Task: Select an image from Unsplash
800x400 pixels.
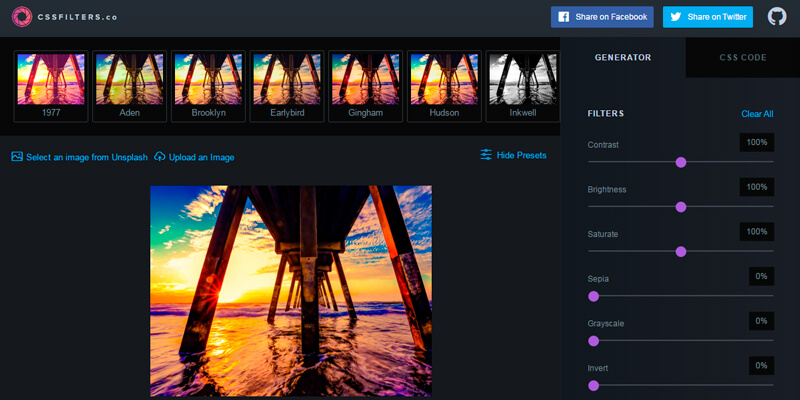Action: (x=86, y=157)
